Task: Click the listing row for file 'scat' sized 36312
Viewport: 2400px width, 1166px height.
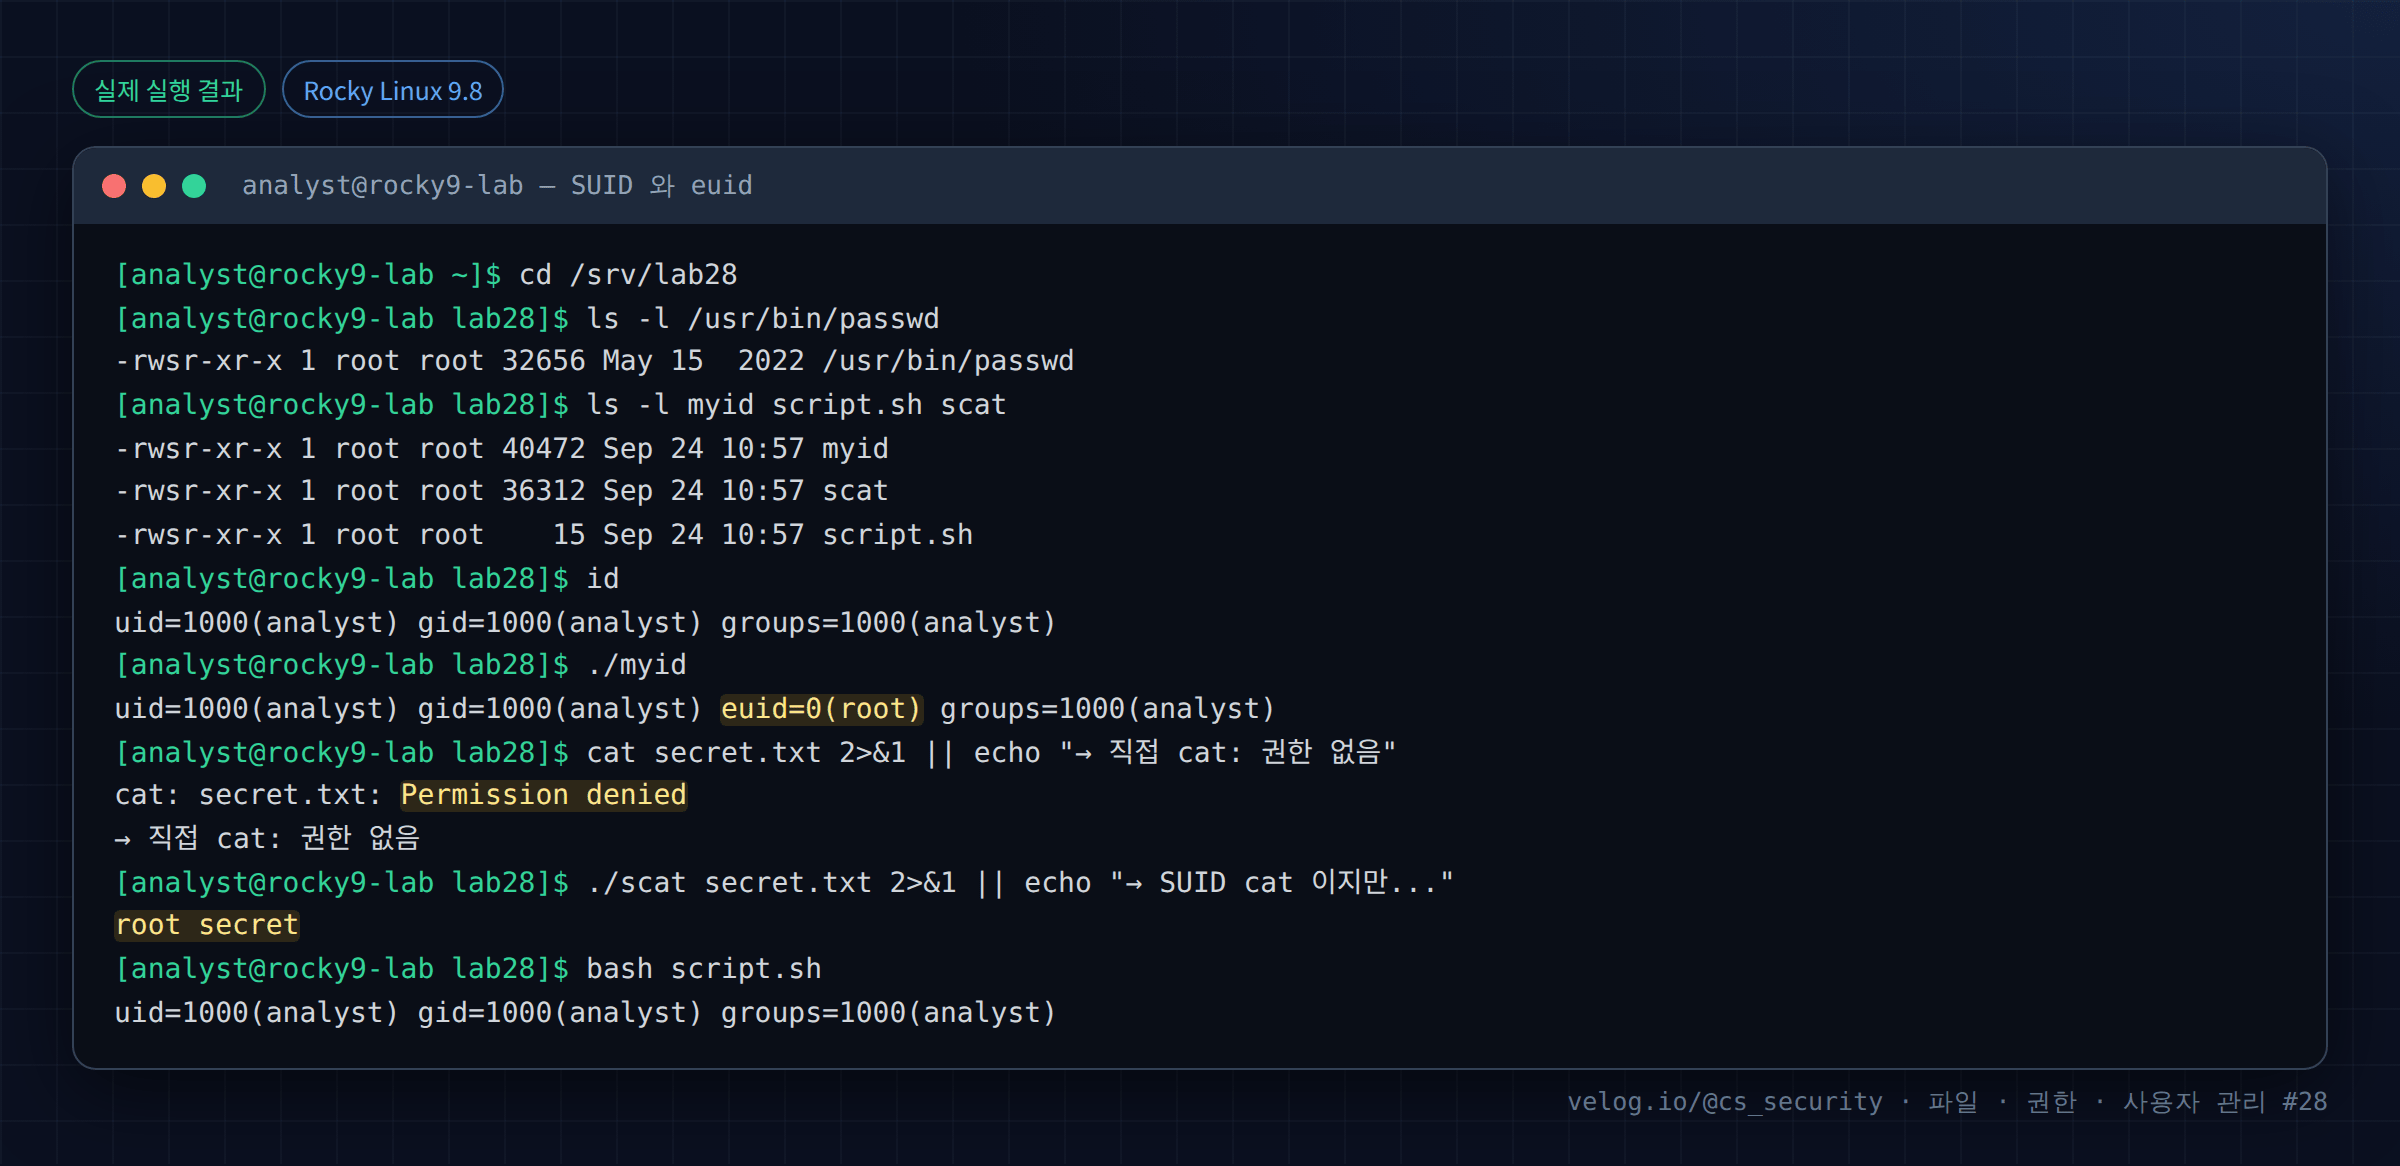Action: click(x=502, y=491)
